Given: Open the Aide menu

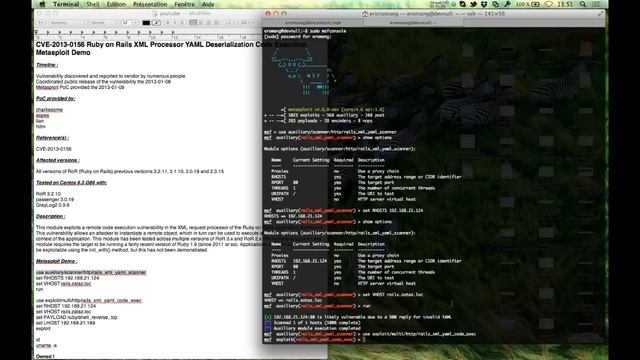Looking at the screenshot, I should pos(208,4).
